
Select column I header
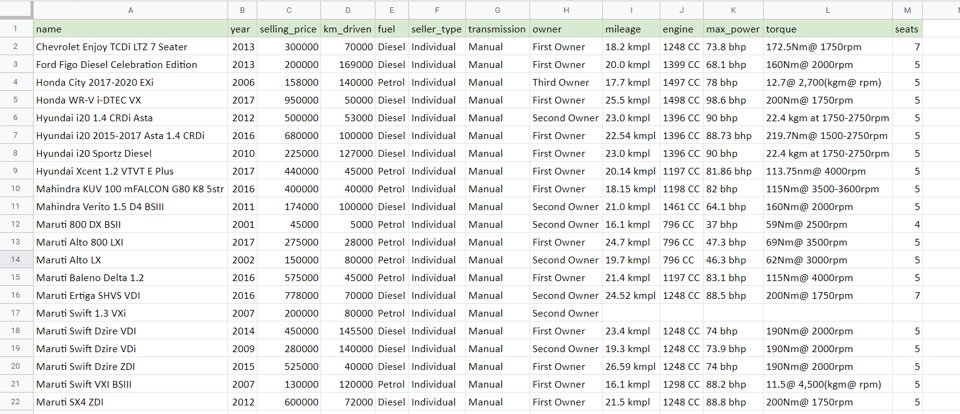[631, 10]
